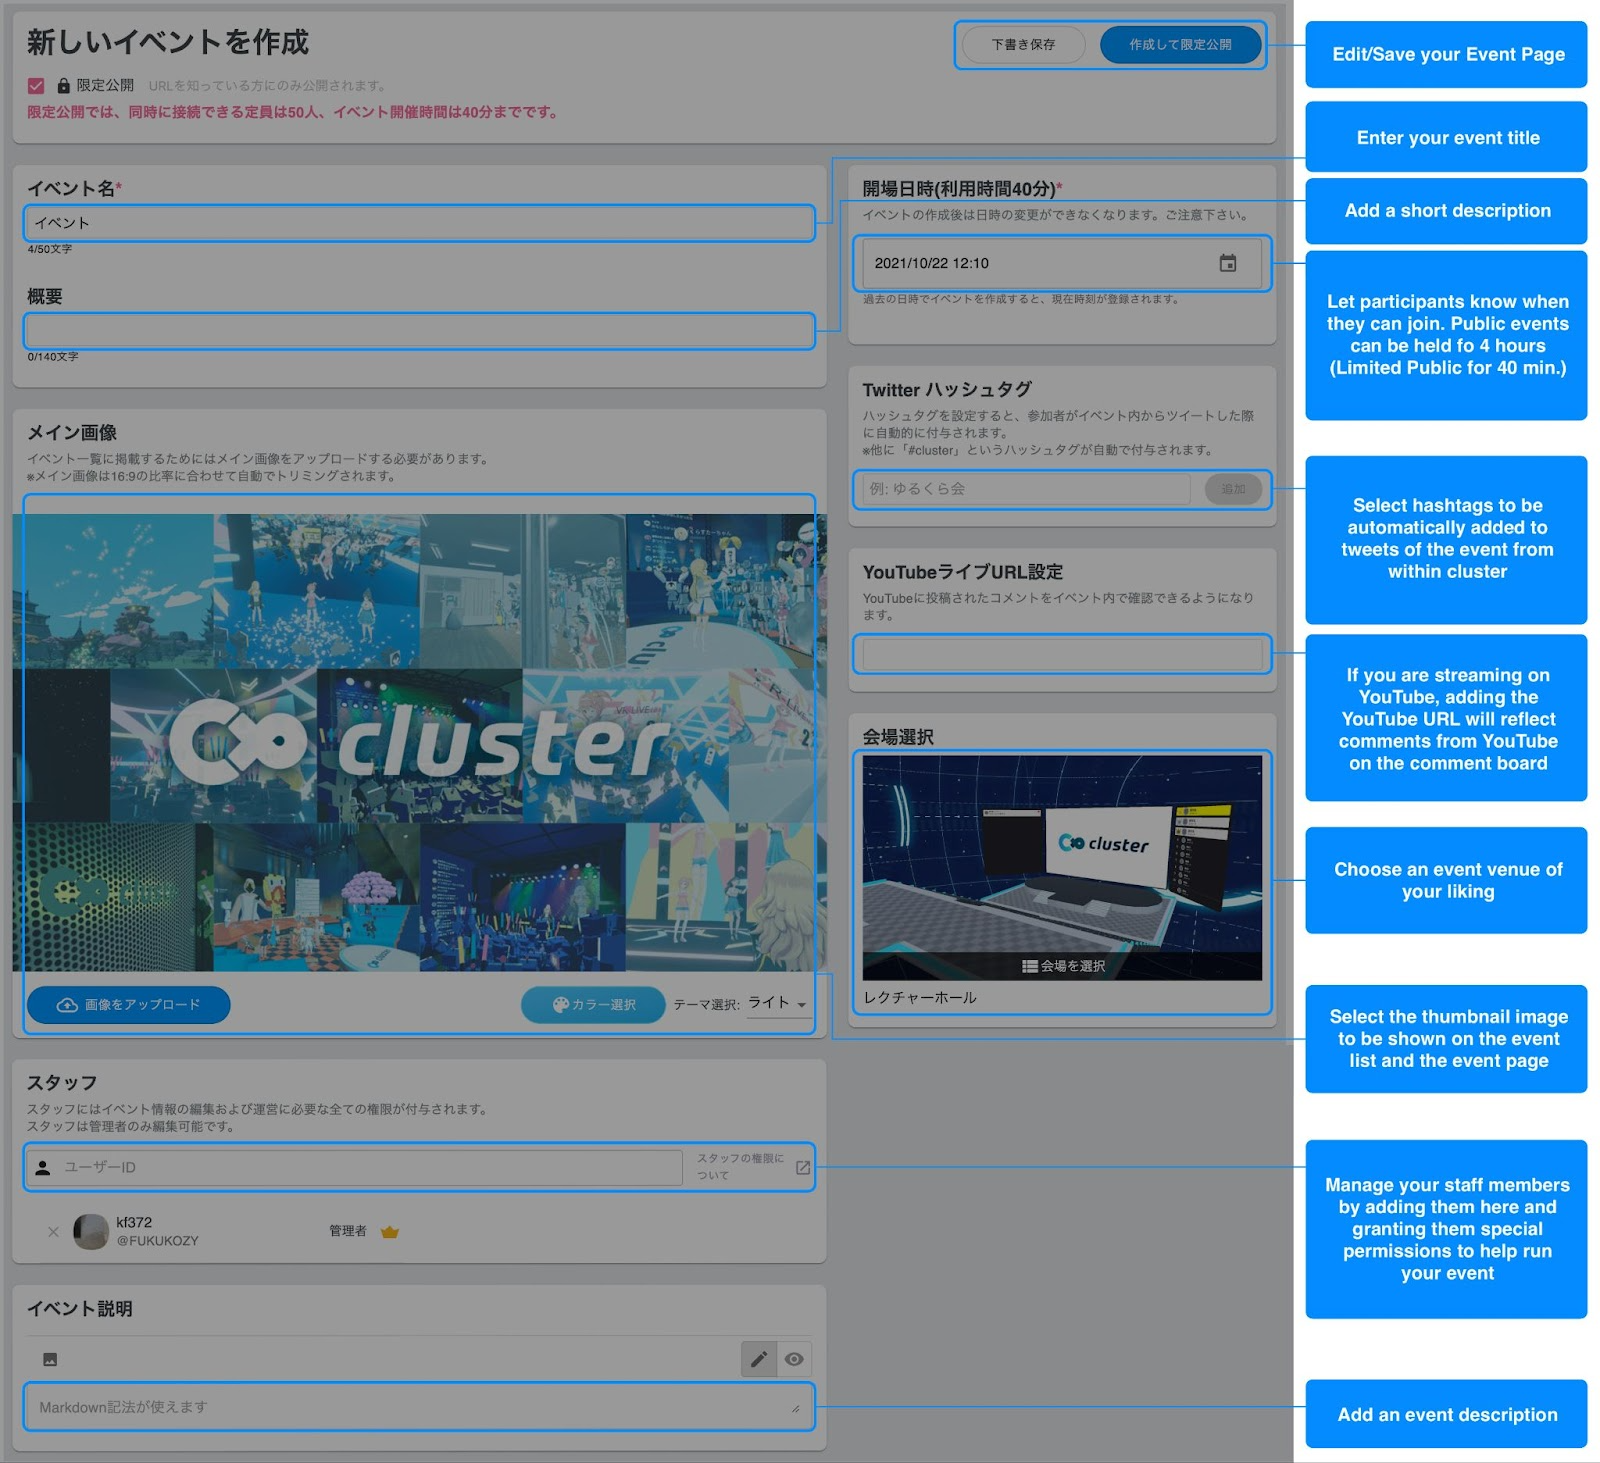Open the スタッフの権限について link
1600x1463 pixels.
pos(741,1167)
